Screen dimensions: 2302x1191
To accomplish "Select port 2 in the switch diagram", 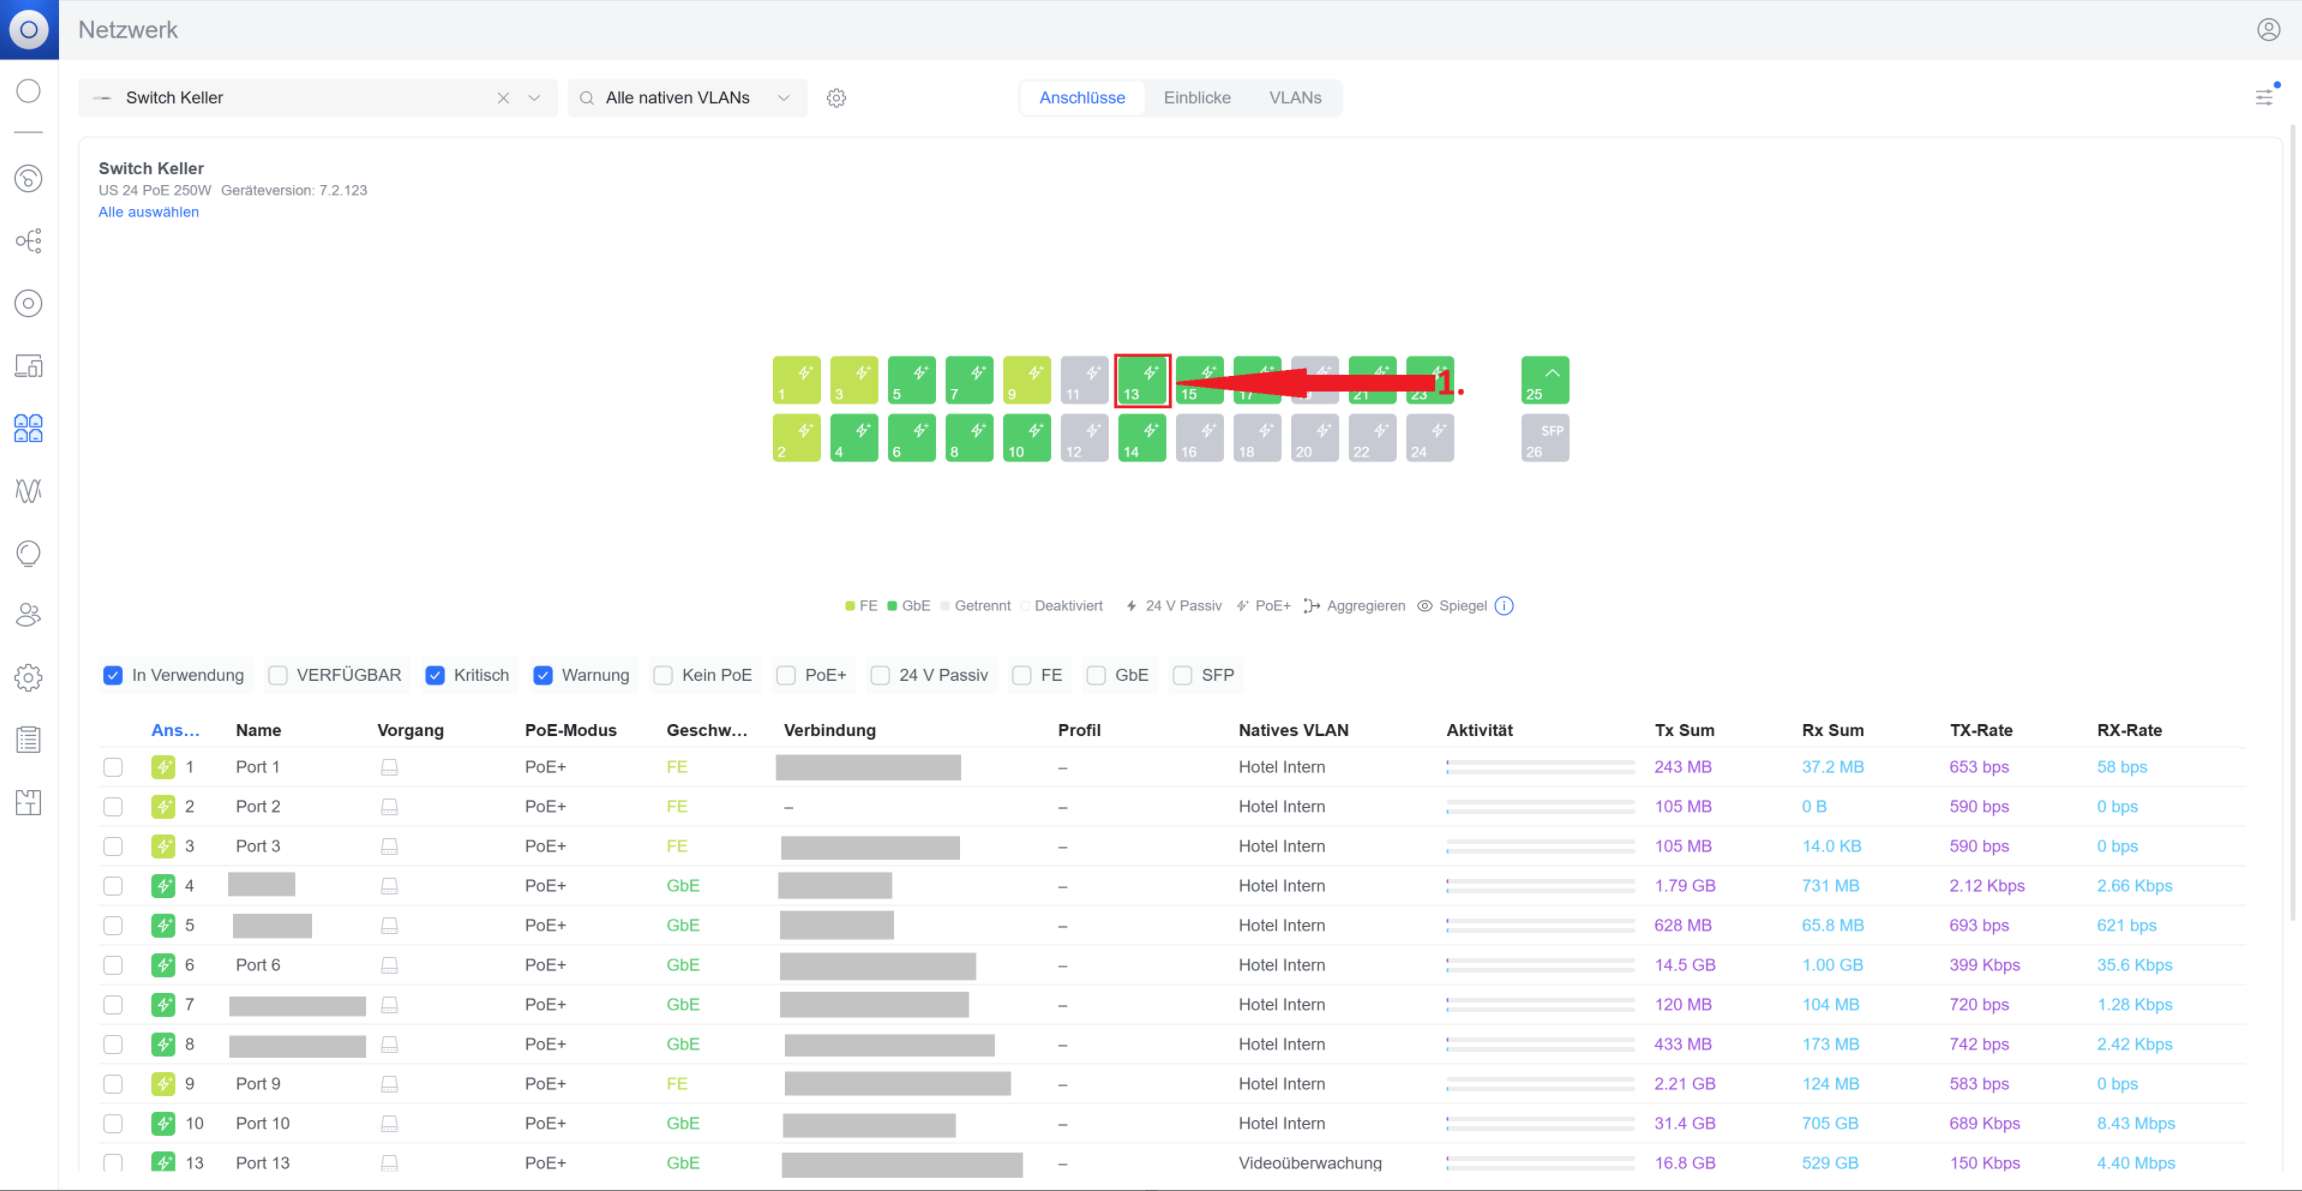I will point(796,438).
